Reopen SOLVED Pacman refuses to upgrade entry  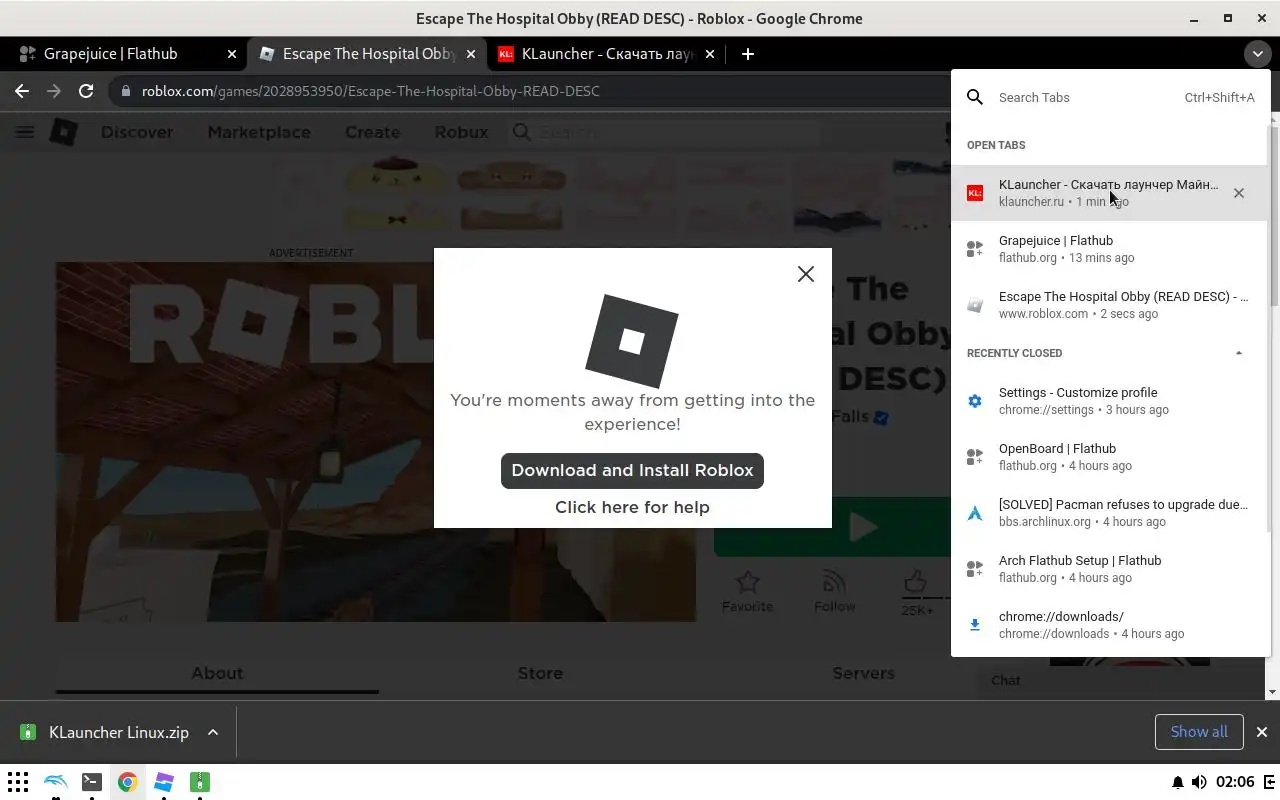1109,513
